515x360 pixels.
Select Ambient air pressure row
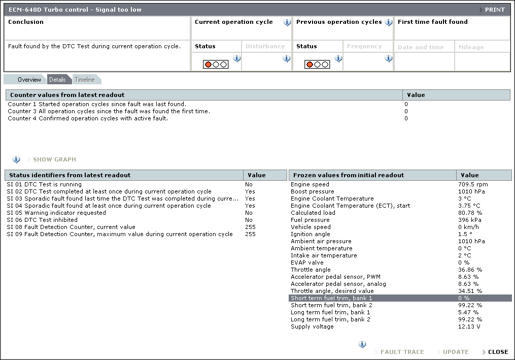point(400,241)
